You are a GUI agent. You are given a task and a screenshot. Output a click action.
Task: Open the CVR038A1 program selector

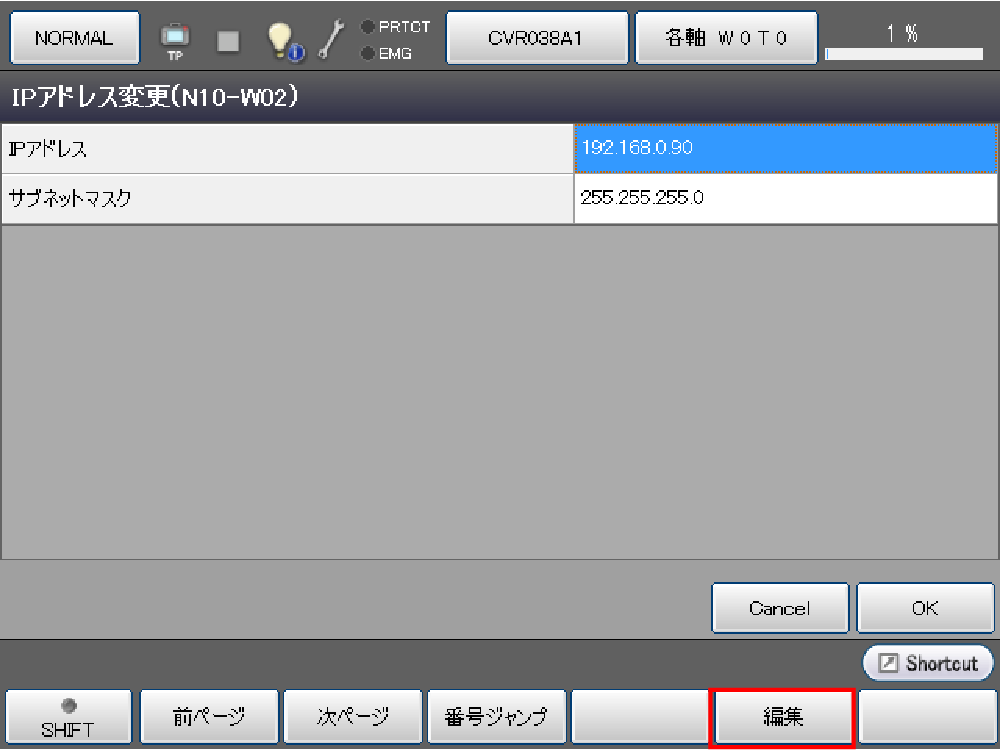[536, 38]
